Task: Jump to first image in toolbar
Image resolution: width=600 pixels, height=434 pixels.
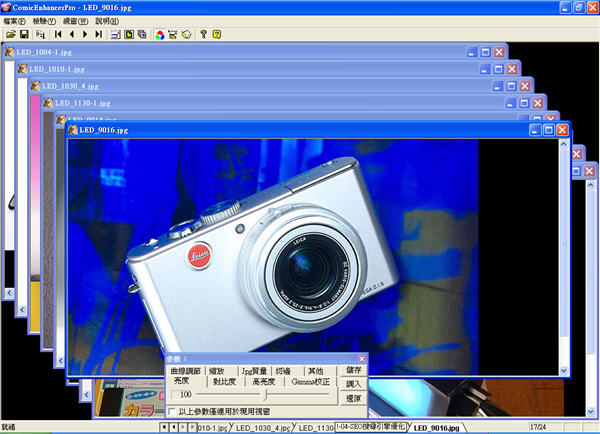Action: point(58,34)
